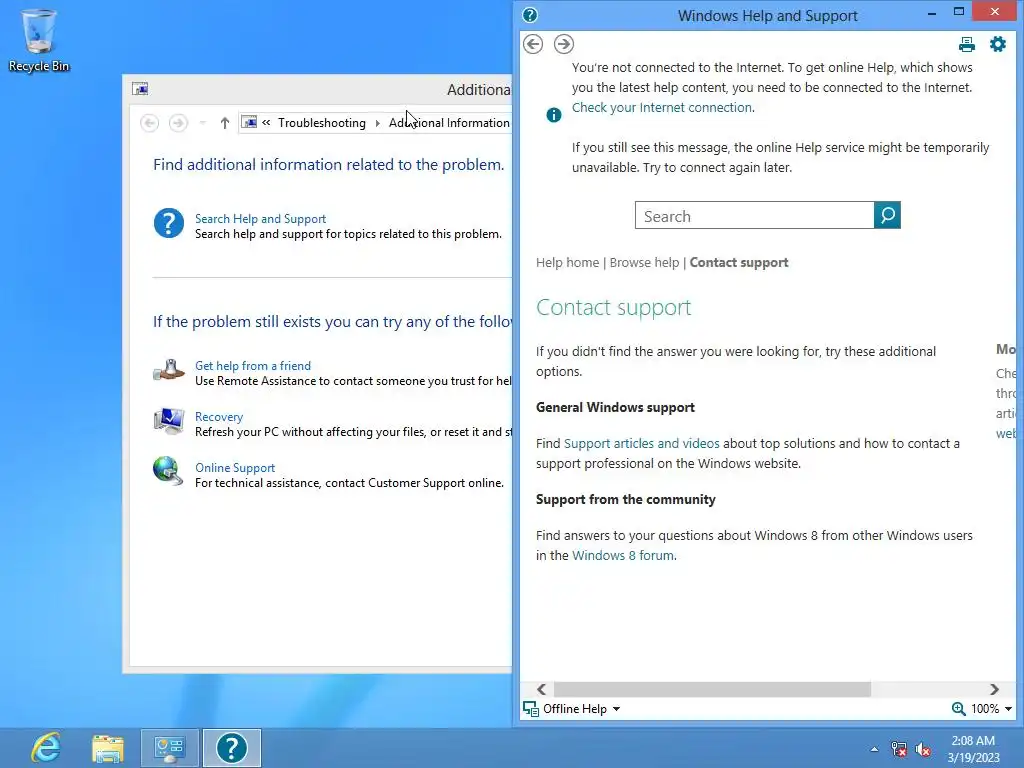Click the Additional Information window title icon
This screenshot has width=1024, height=768.
tap(140, 89)
